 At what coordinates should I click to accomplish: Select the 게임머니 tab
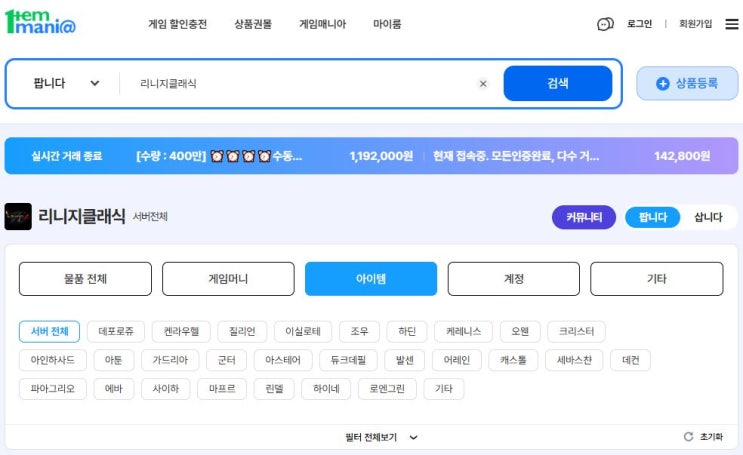pos(228,279)
